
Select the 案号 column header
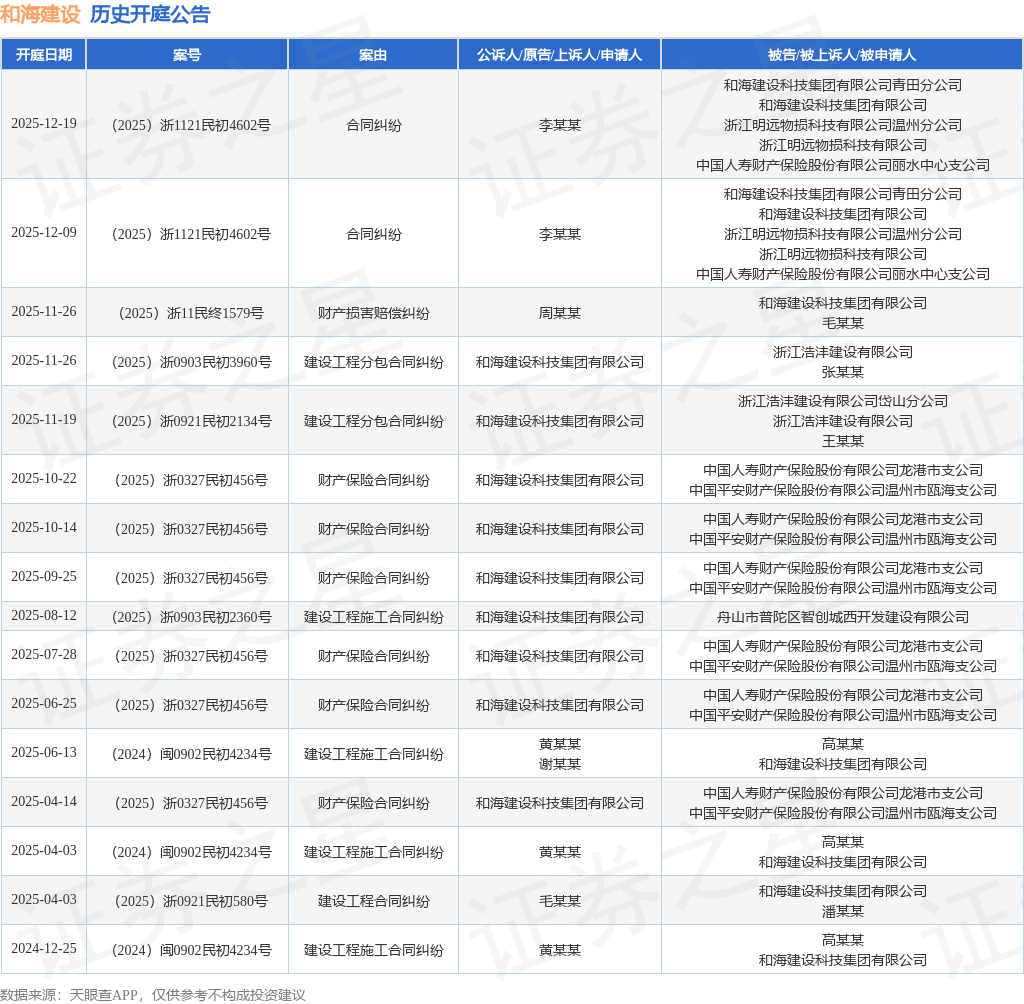[187, 55]
